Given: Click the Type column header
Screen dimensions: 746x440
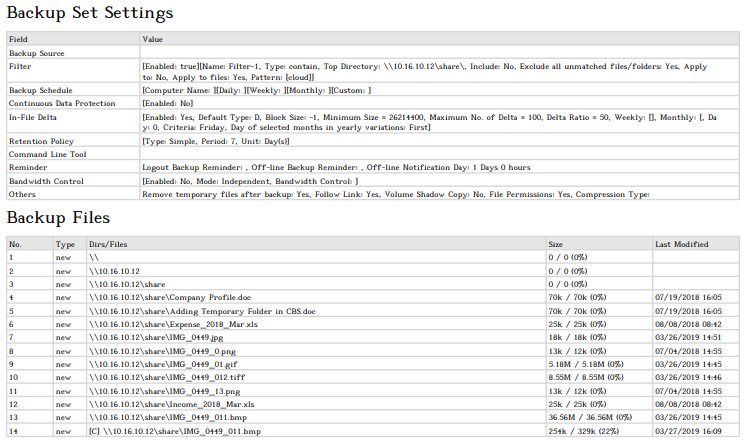Looking at the screenshot, I should point(65,244).
